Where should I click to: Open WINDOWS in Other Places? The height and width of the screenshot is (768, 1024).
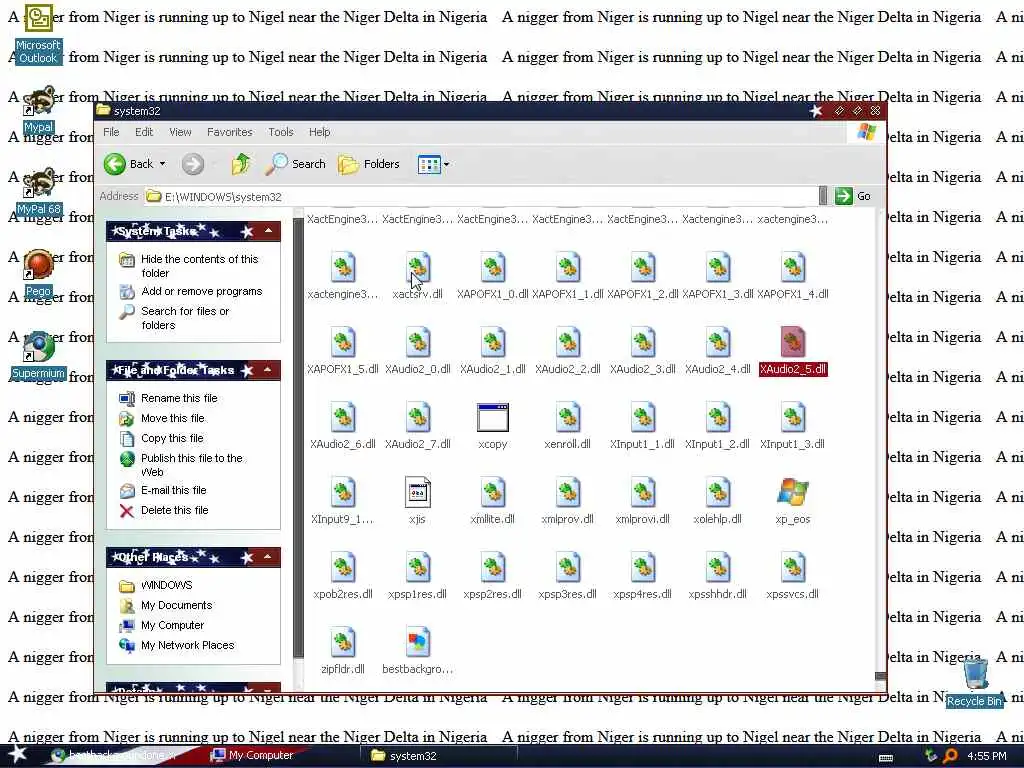pyautogui.click(x=167, y=585)
